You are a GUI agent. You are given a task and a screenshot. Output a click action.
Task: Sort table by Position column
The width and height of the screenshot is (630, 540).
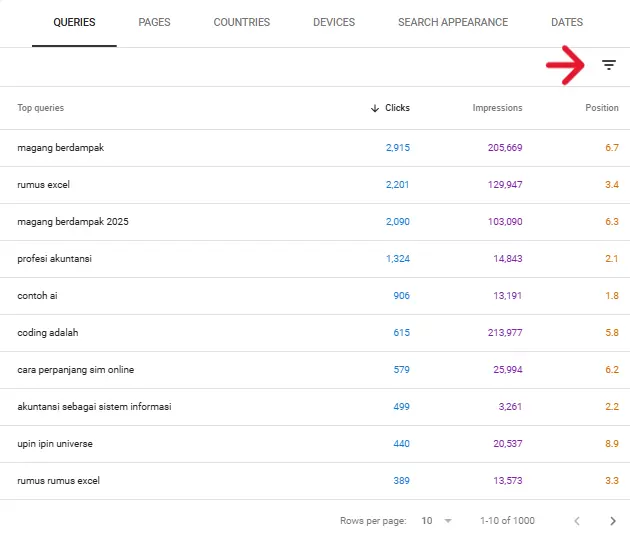click(x=601, y=108)
